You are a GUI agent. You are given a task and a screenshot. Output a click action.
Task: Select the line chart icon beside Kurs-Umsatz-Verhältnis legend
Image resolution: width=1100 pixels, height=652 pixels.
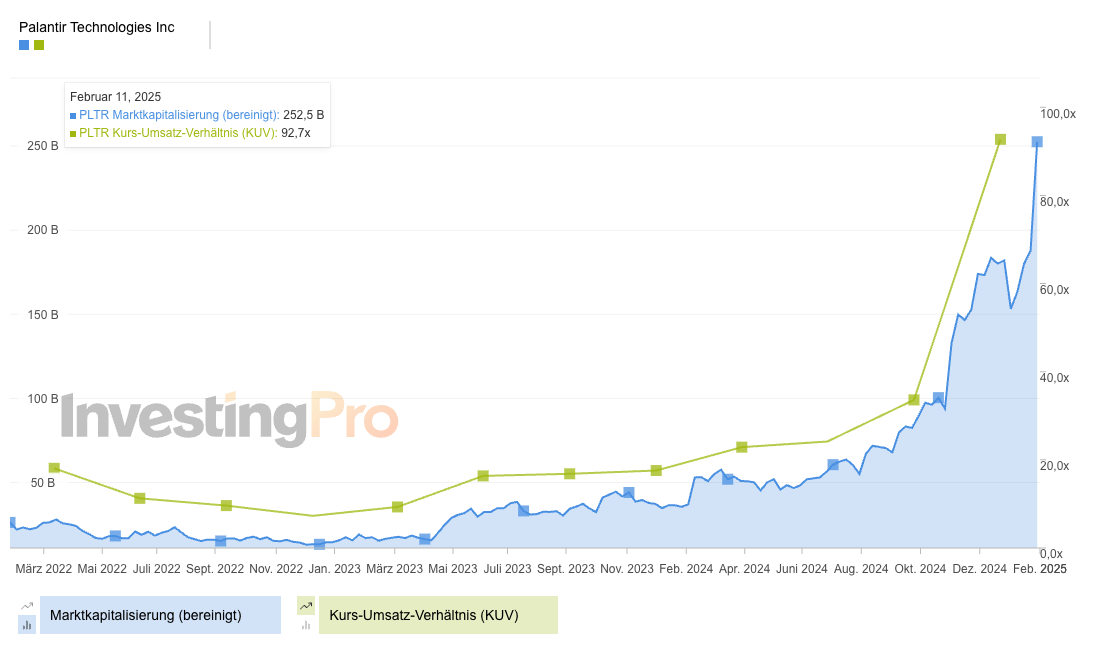coord(306,606)
